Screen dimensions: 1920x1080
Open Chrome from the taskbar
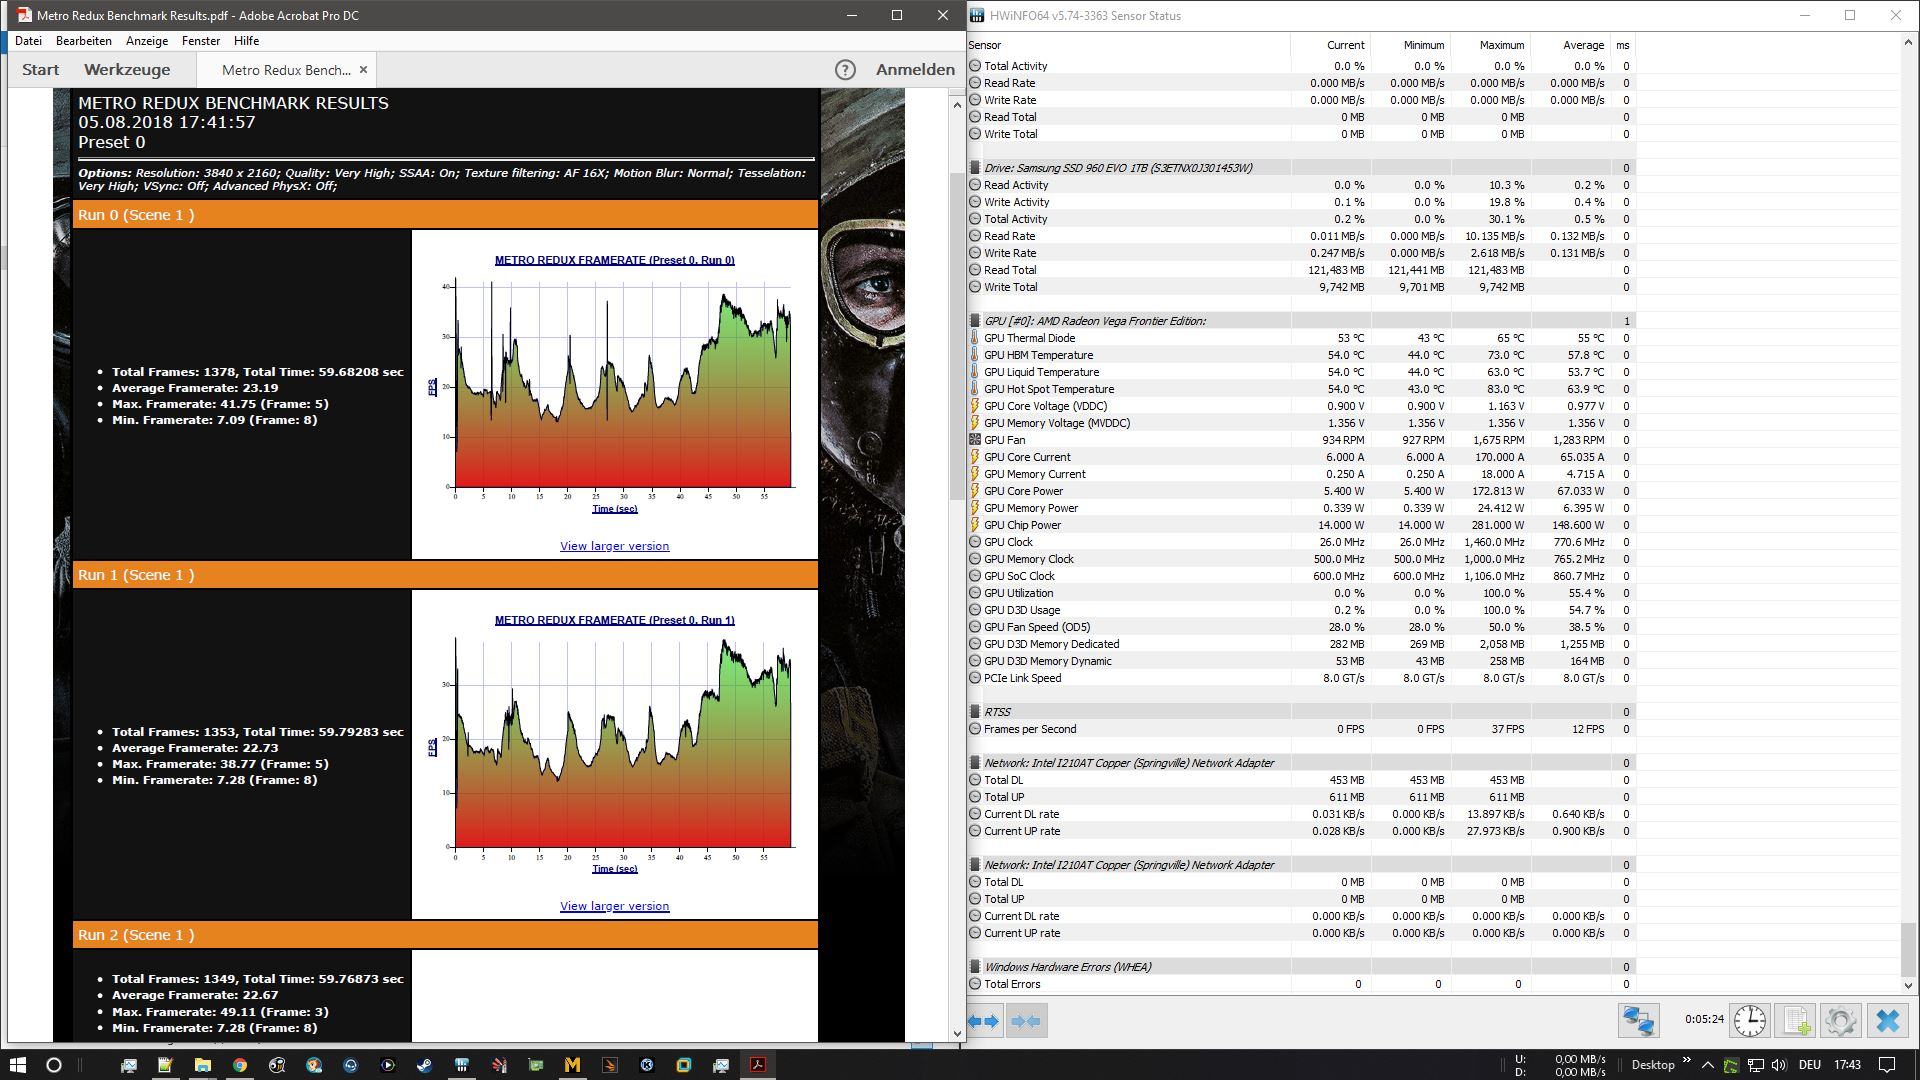[240, 1065]
